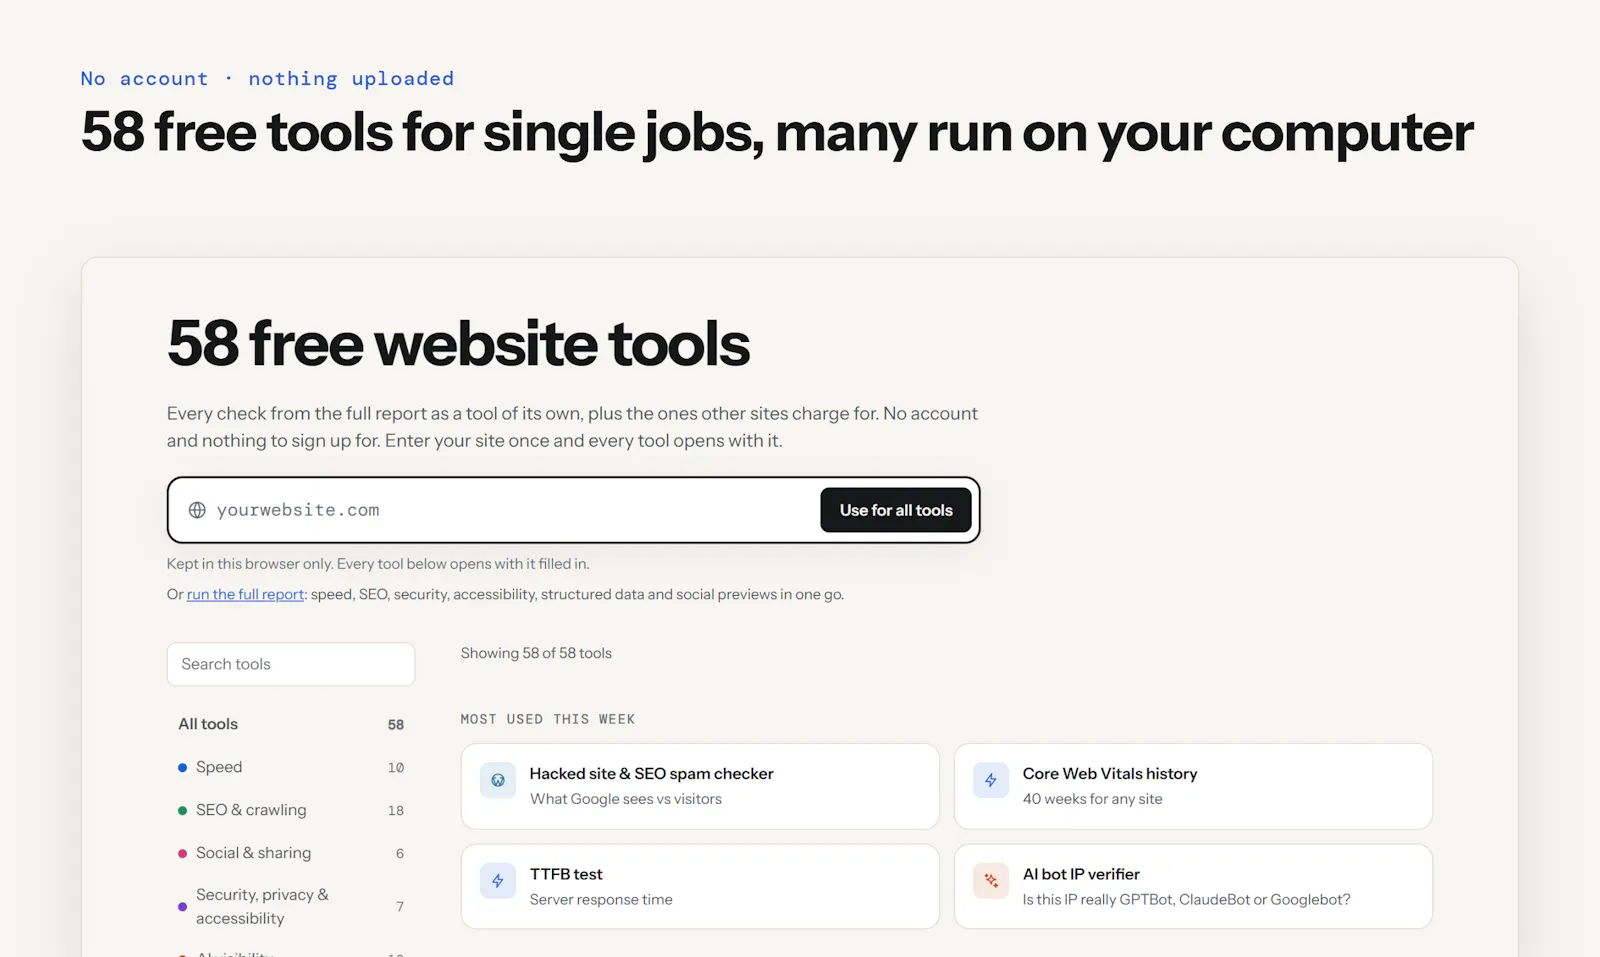Click the Hacked site & SEO spam checker icon

point(498,780)
